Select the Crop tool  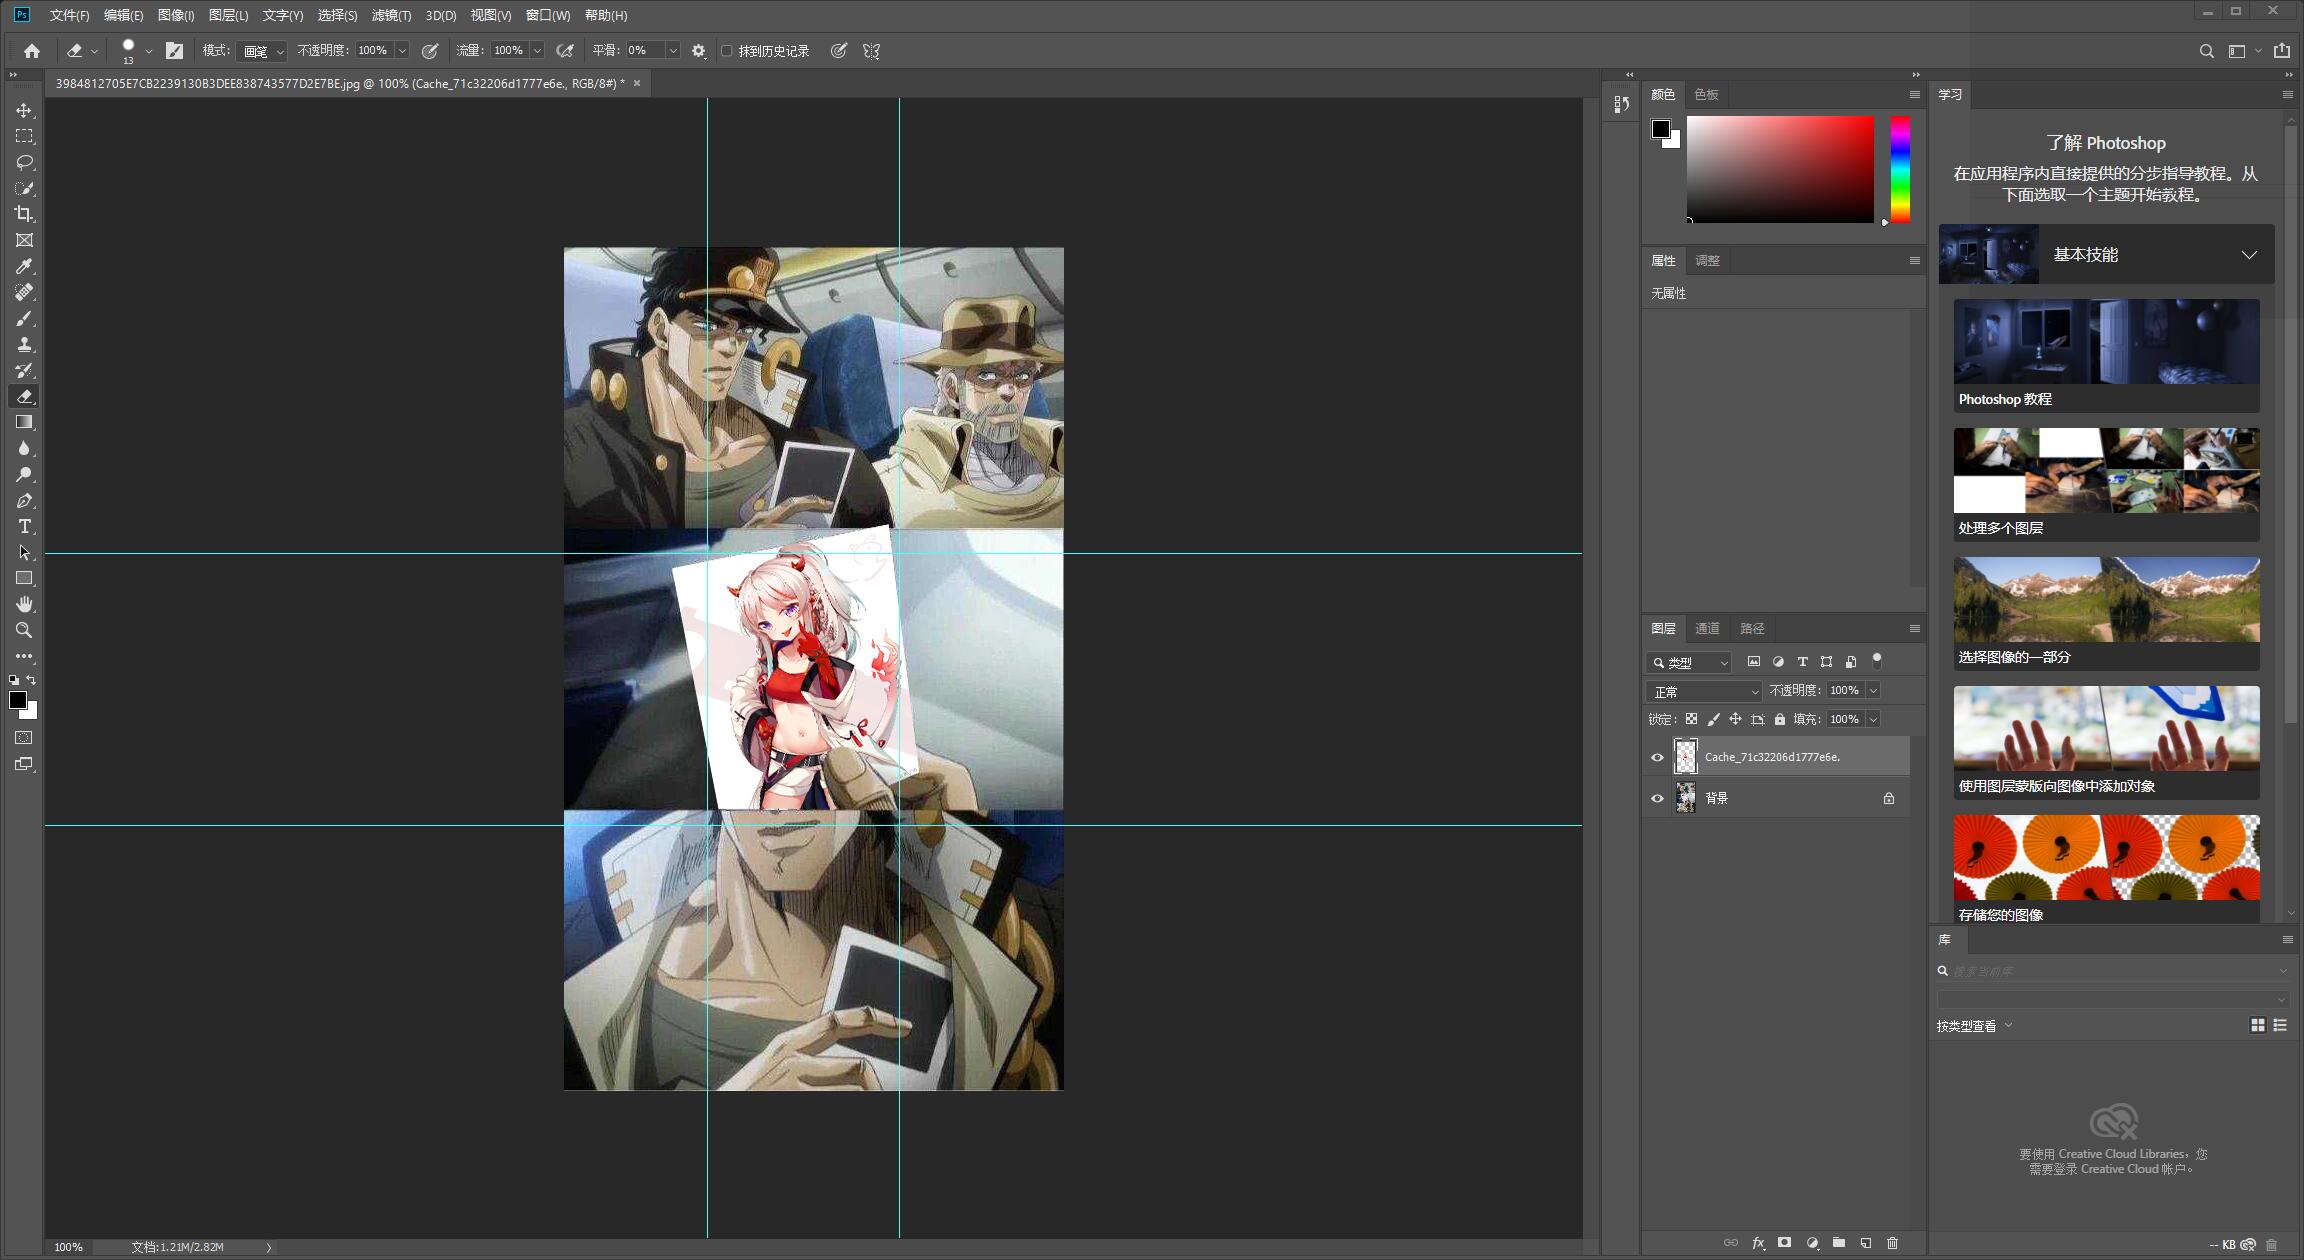pyautogui.click(x=24, y=214)
